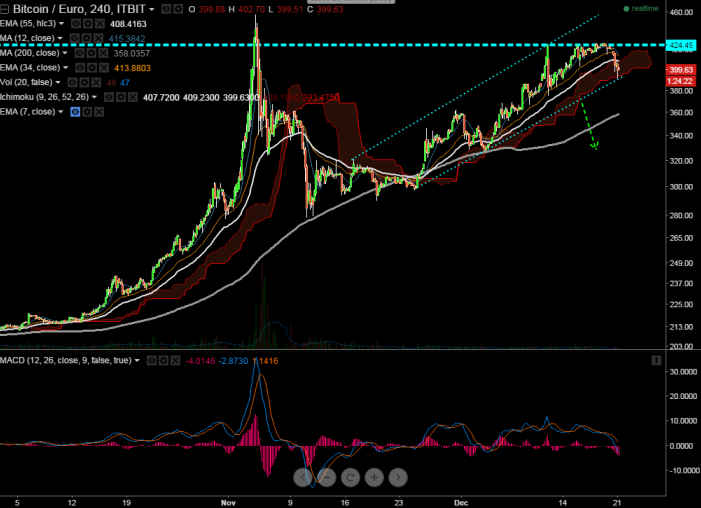Click the orange 413.8803 EMA value
The image size is (701, 508).
(x=133, y=68)
